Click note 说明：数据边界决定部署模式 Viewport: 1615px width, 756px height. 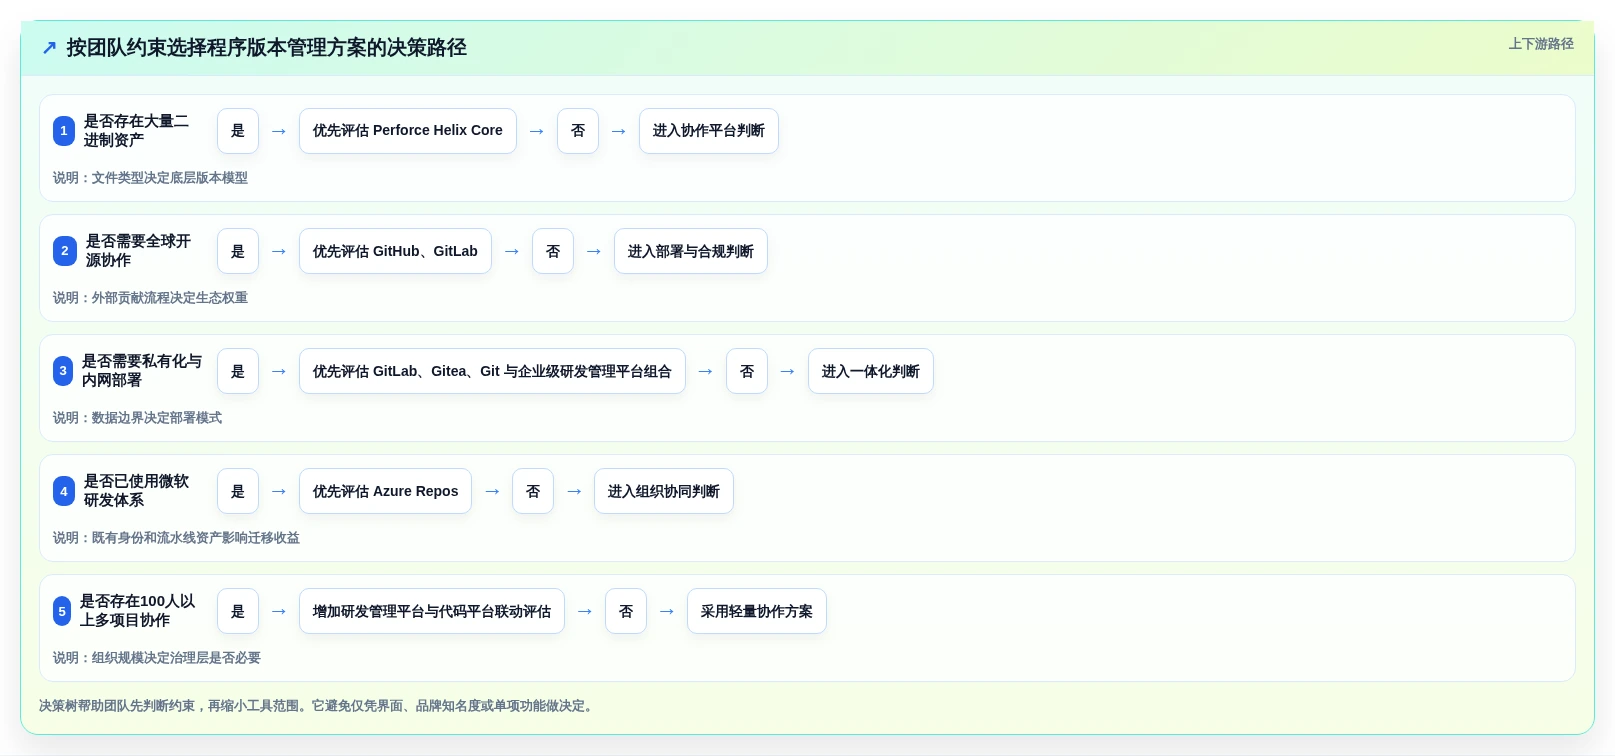tap(137, 418)
